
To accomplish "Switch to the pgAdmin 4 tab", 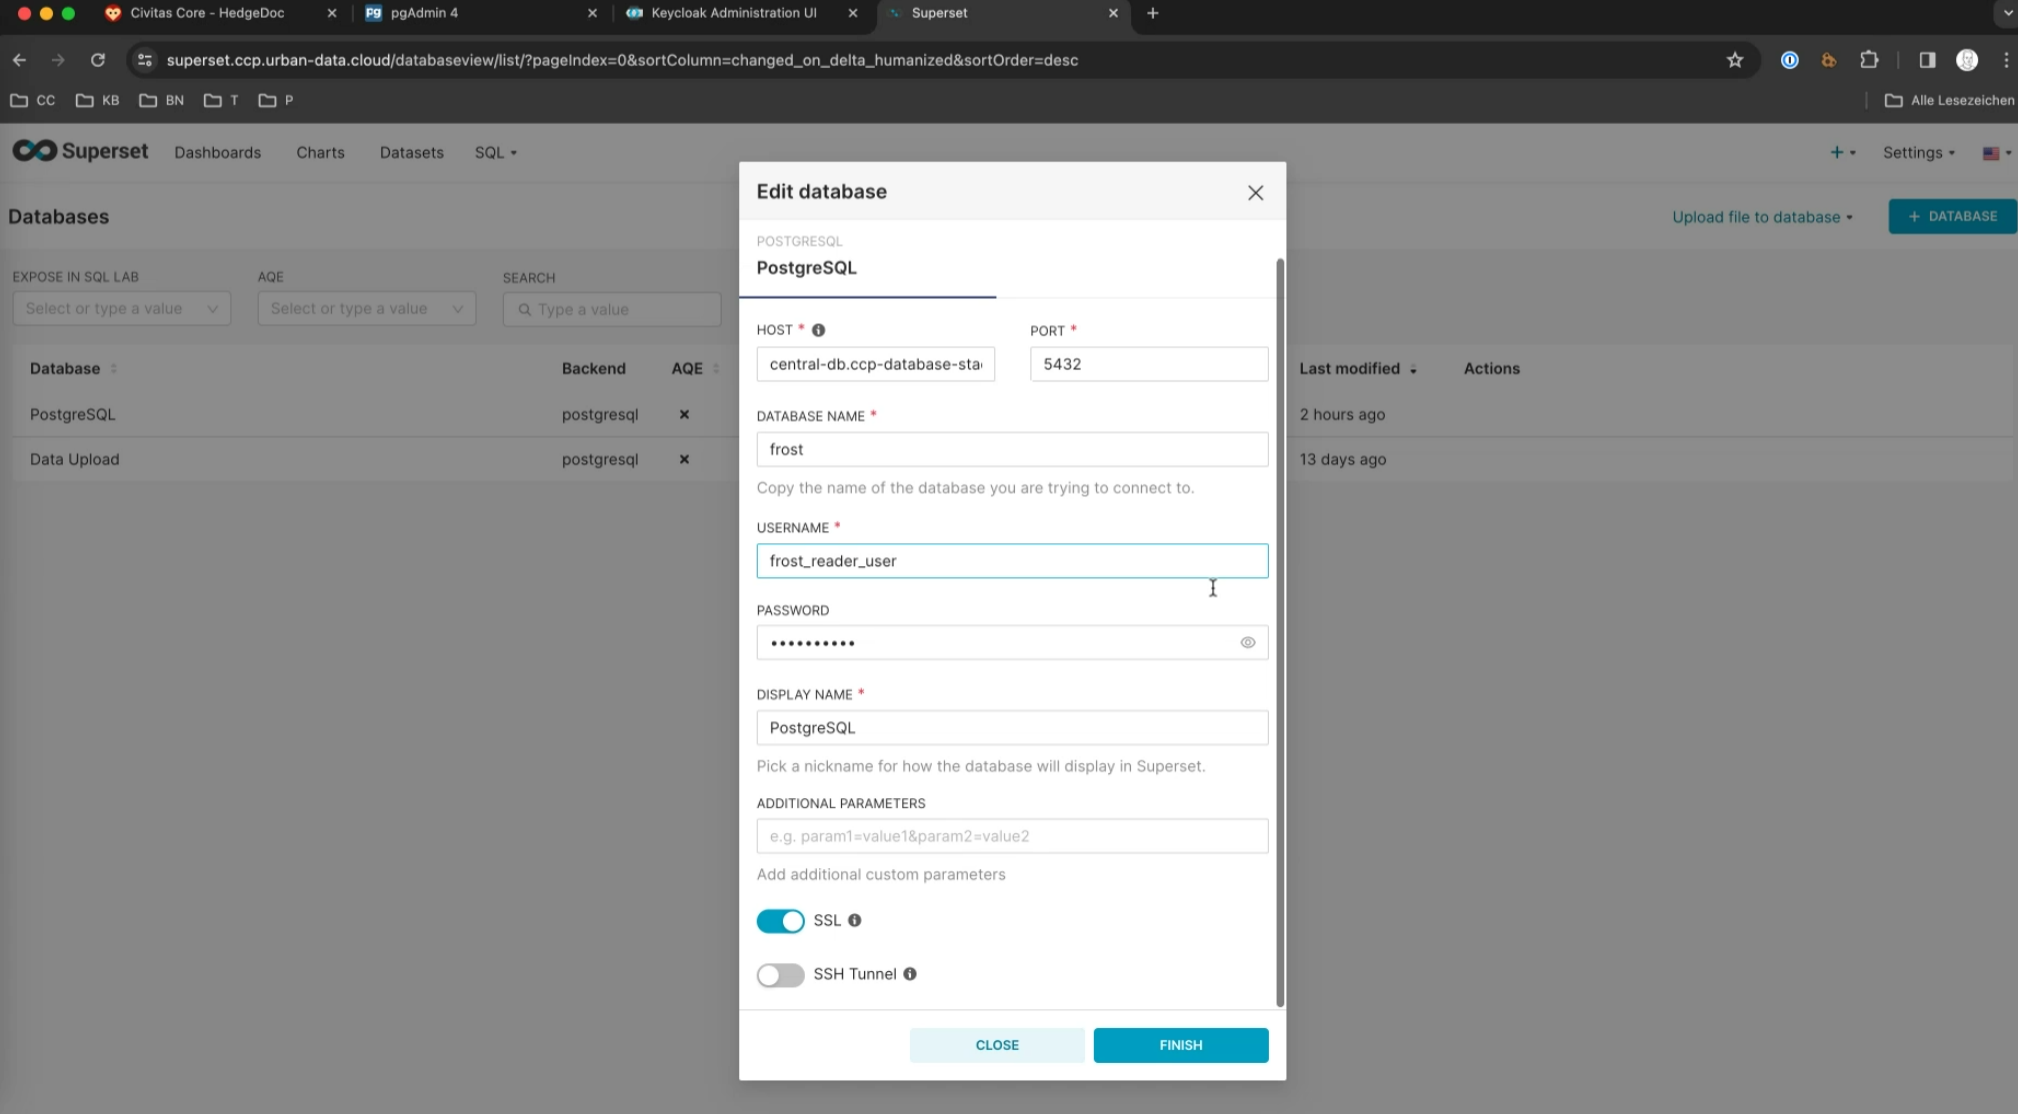I will (480, 13).
